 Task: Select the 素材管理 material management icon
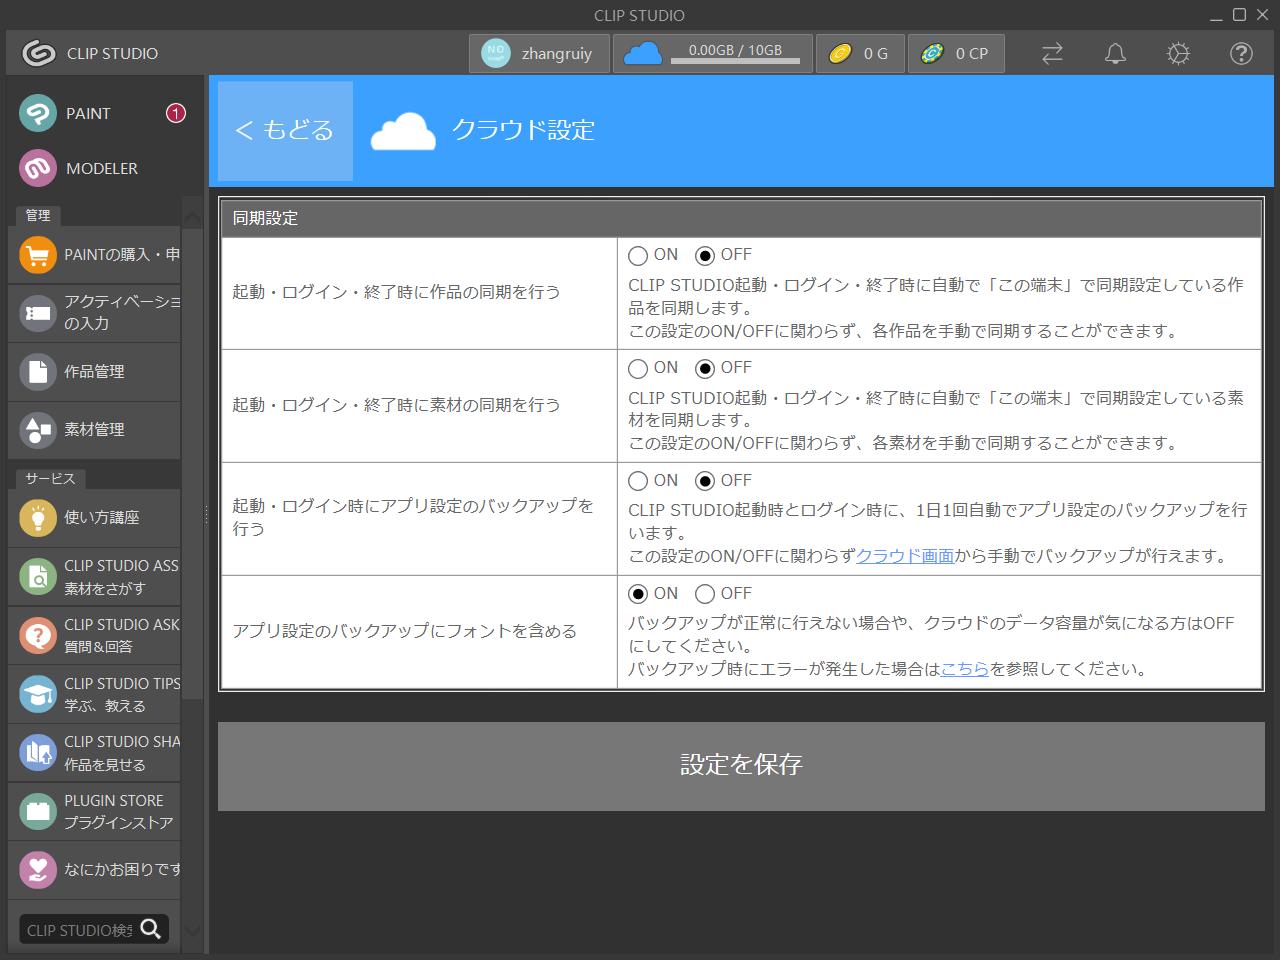click(x=37, y=430)
